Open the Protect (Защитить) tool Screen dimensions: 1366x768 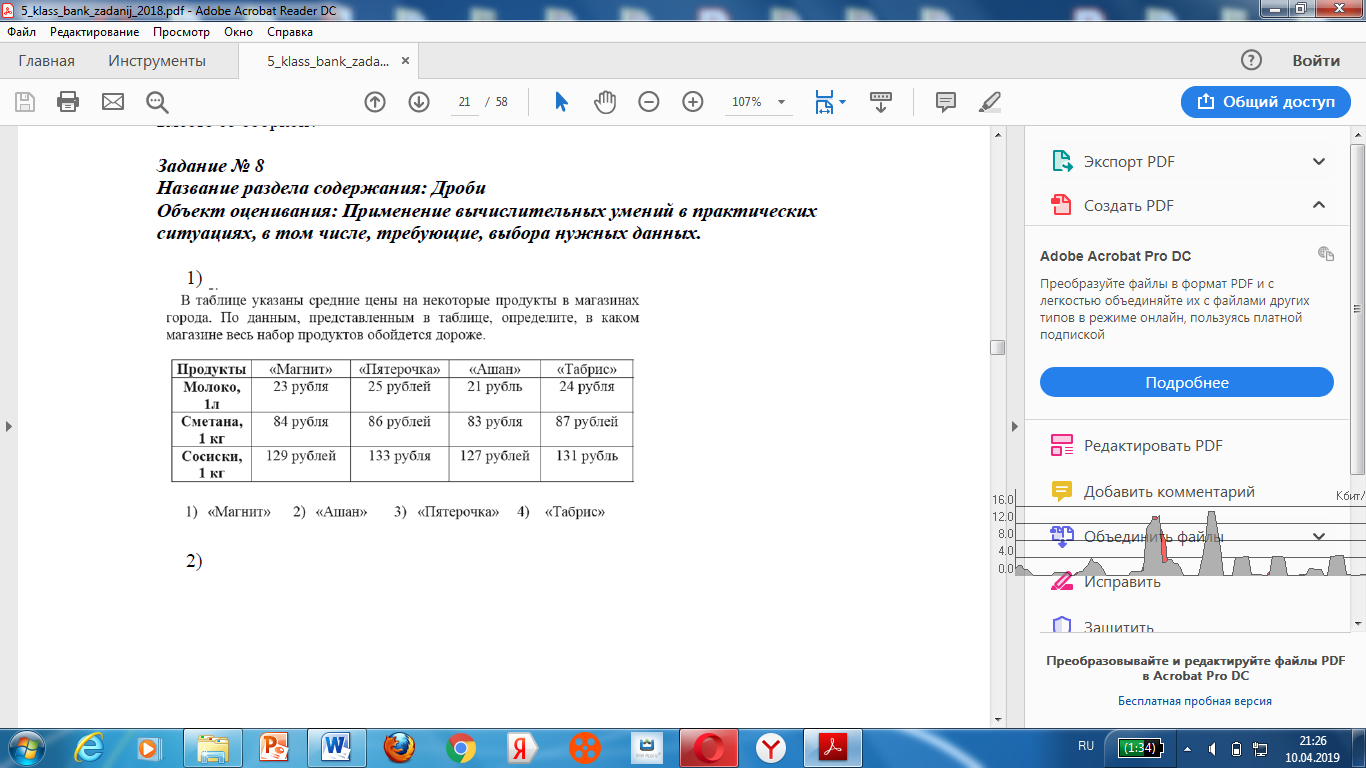1102,627
